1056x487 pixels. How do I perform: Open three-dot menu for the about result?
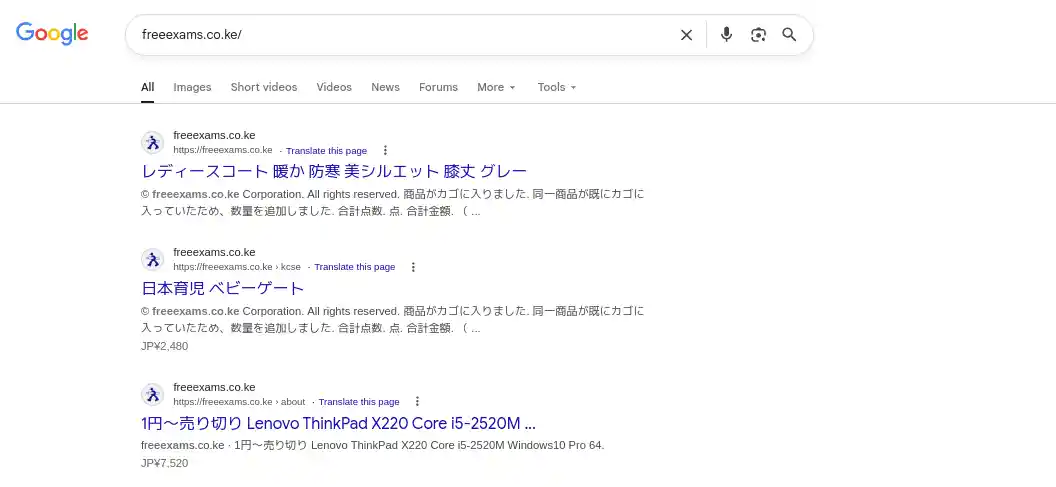pos(418,401)
